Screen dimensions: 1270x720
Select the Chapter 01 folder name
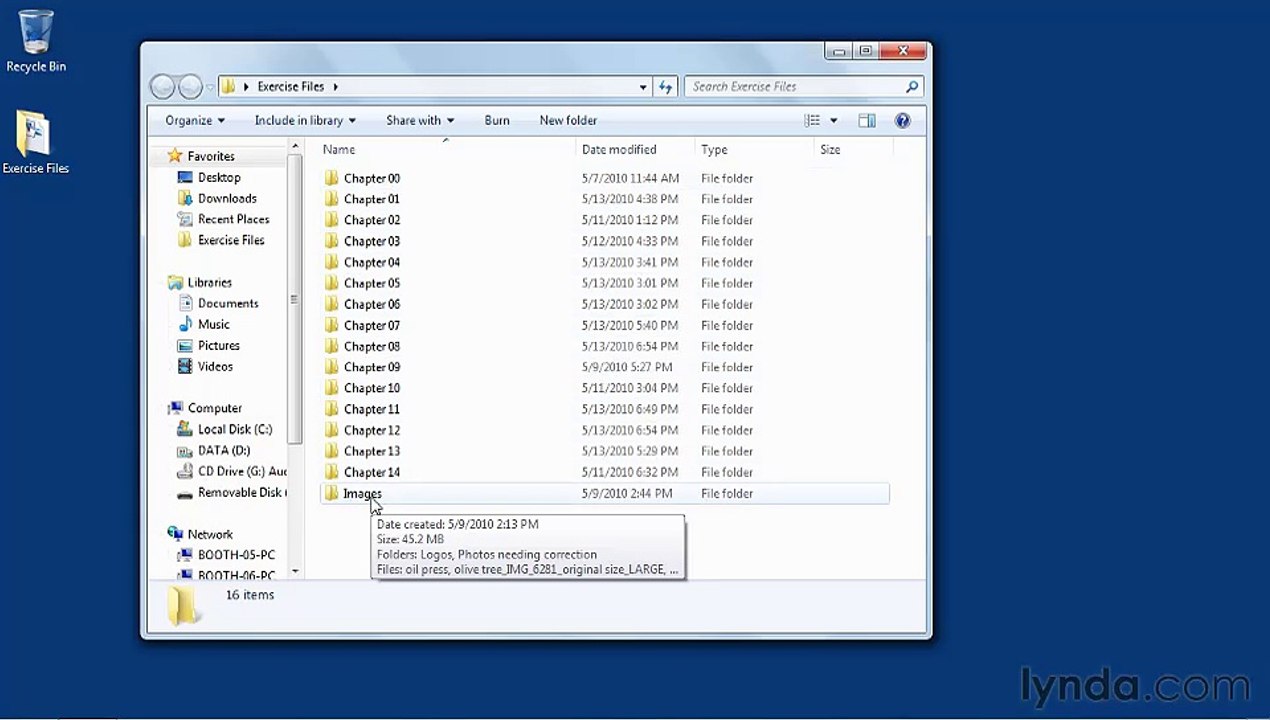[372, 199]
